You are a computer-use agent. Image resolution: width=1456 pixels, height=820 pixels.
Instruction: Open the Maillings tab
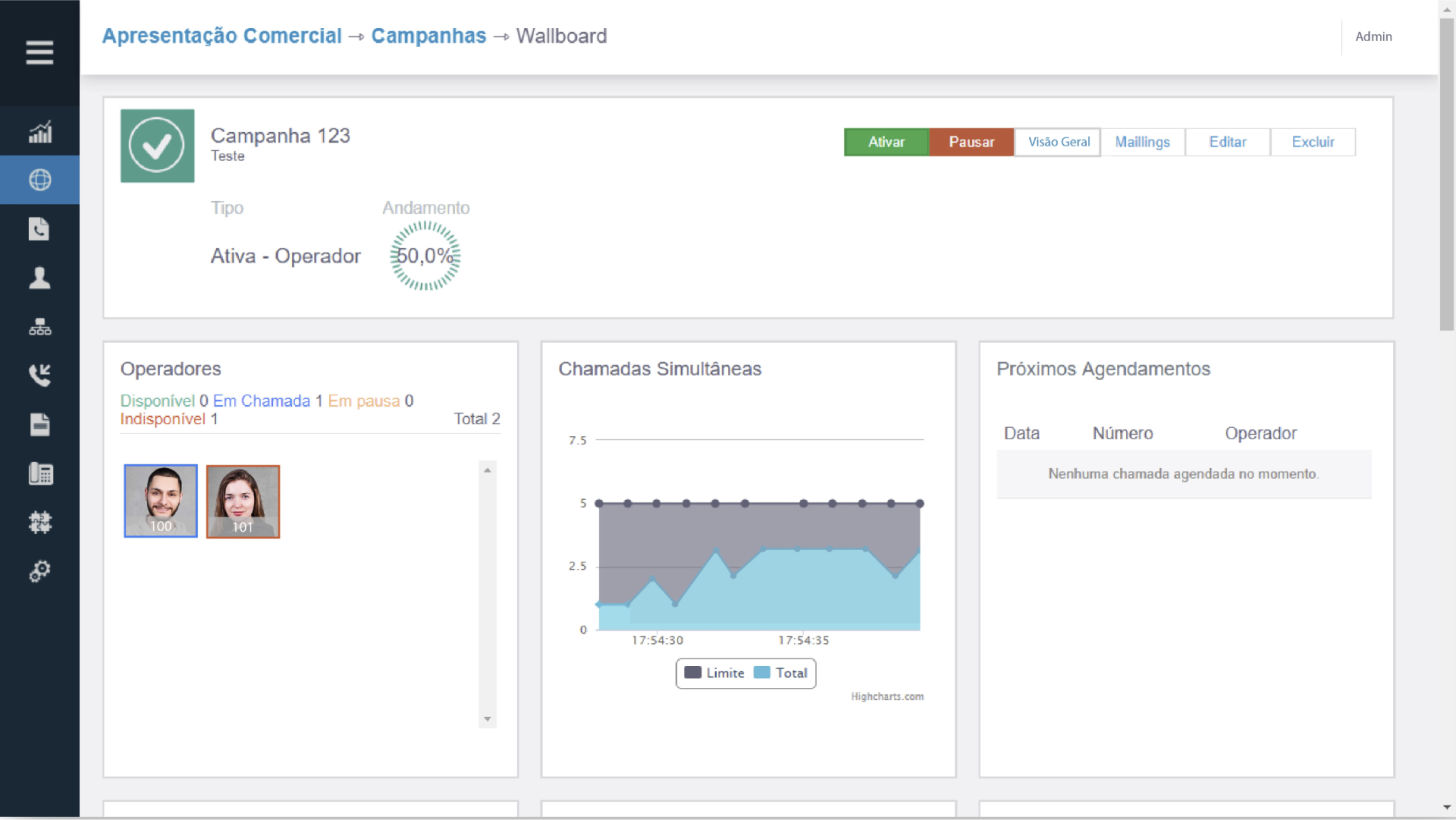tap(1142, 142)
